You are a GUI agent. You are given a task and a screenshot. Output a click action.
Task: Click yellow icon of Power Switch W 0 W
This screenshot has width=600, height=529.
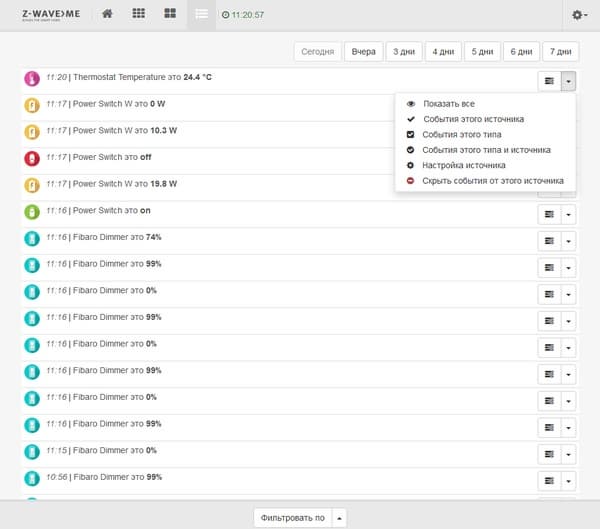[32, 105]
